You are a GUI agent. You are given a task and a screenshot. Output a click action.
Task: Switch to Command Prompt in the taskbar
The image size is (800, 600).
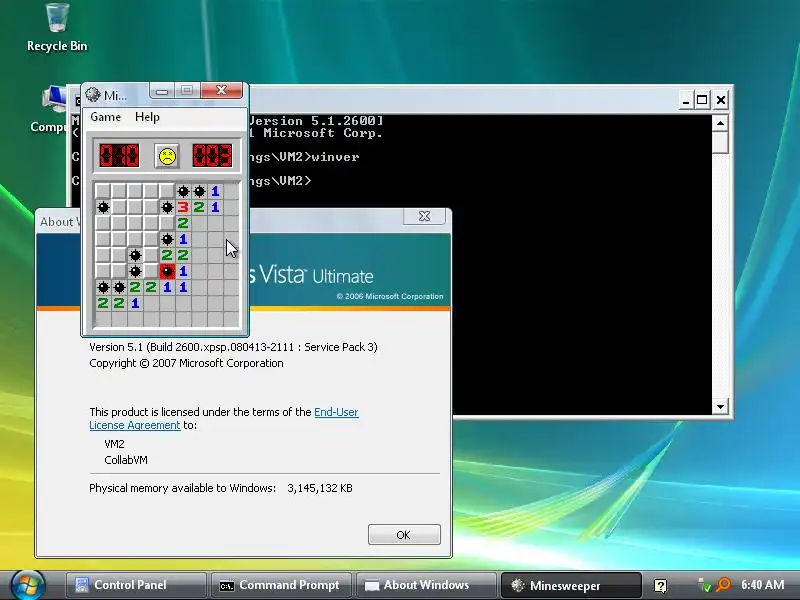point(281,585)
